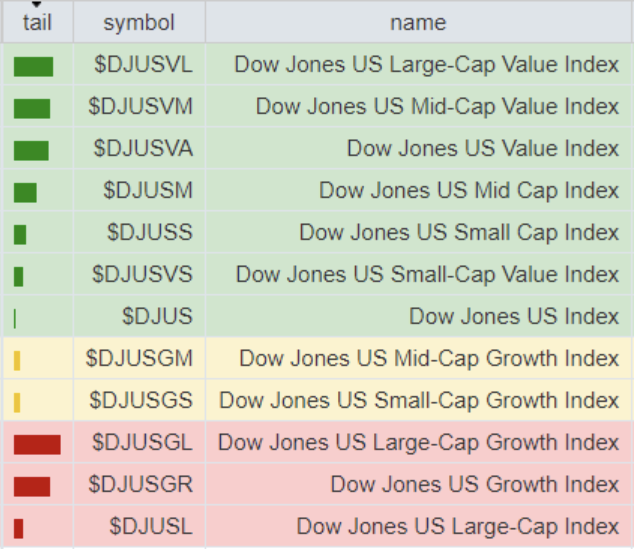Viewport: 636px width, 550px height.
Task: Click Dow Jones US Mid-Cap Growth Index
Action: [429, 358]
